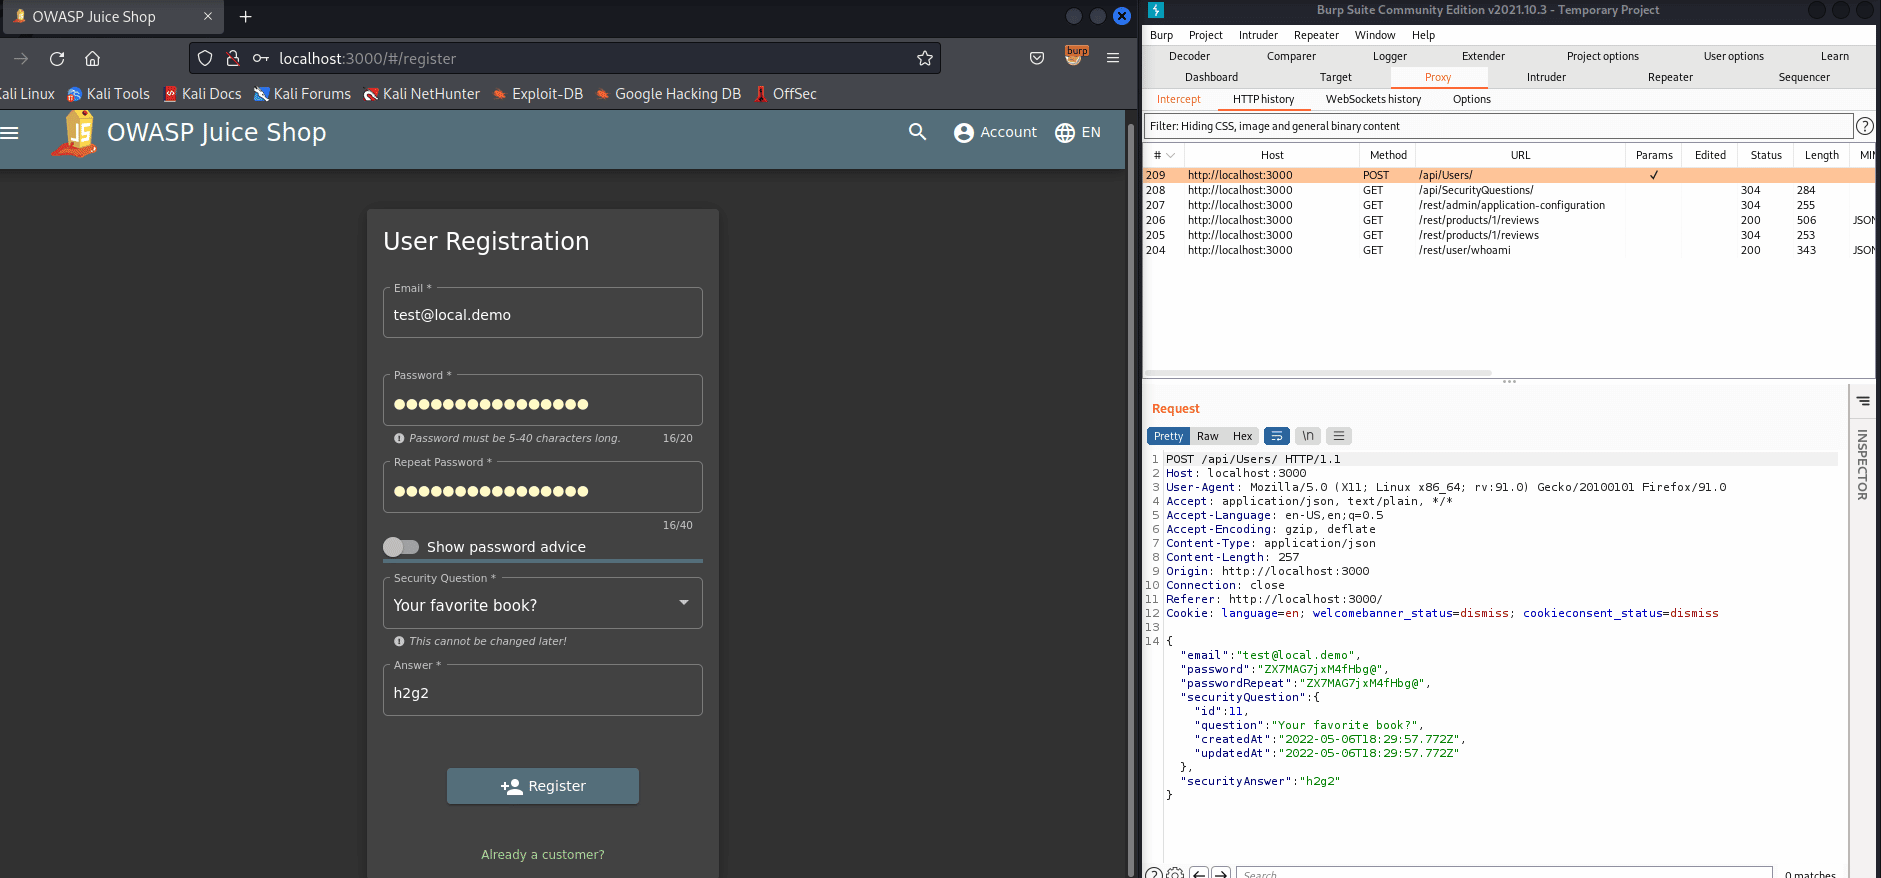This screenshot has width=1881, height=878.
Task: Click the Firefox home icon
Action: point(92,59)
